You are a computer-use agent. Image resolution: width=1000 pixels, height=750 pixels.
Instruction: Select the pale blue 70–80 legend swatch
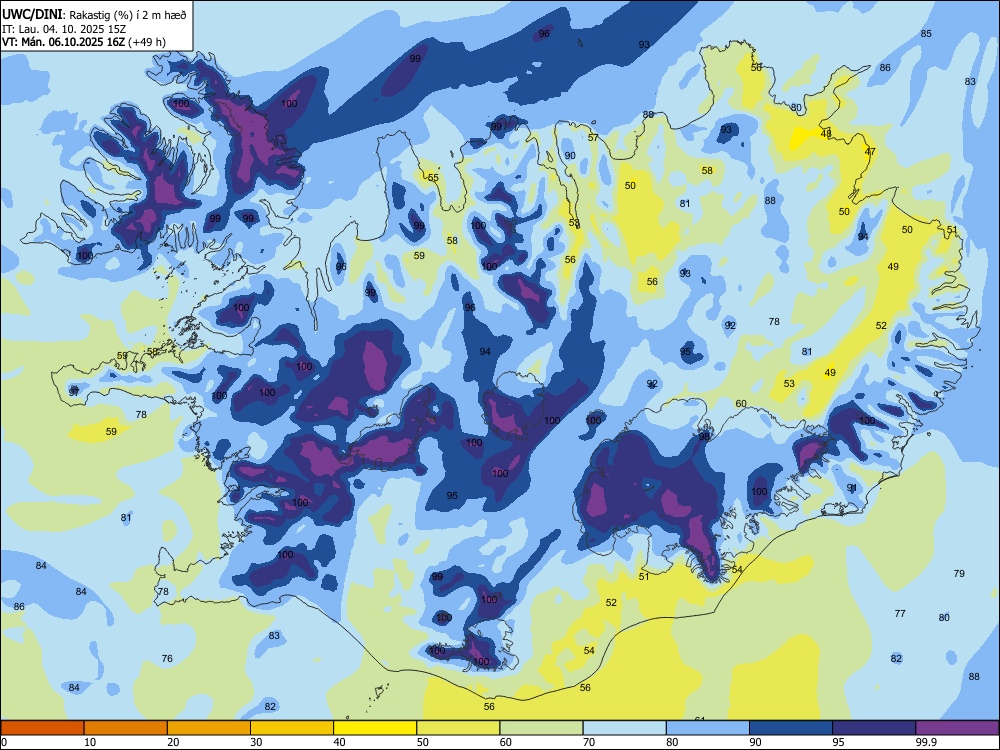624,728
